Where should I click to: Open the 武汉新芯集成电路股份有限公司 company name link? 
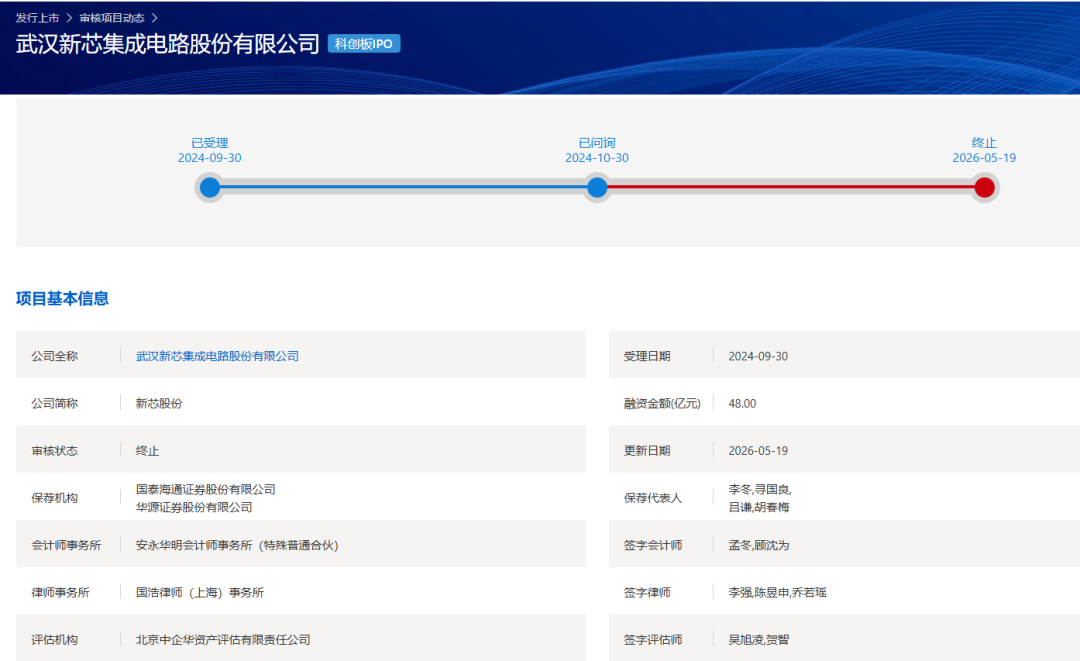217,356
